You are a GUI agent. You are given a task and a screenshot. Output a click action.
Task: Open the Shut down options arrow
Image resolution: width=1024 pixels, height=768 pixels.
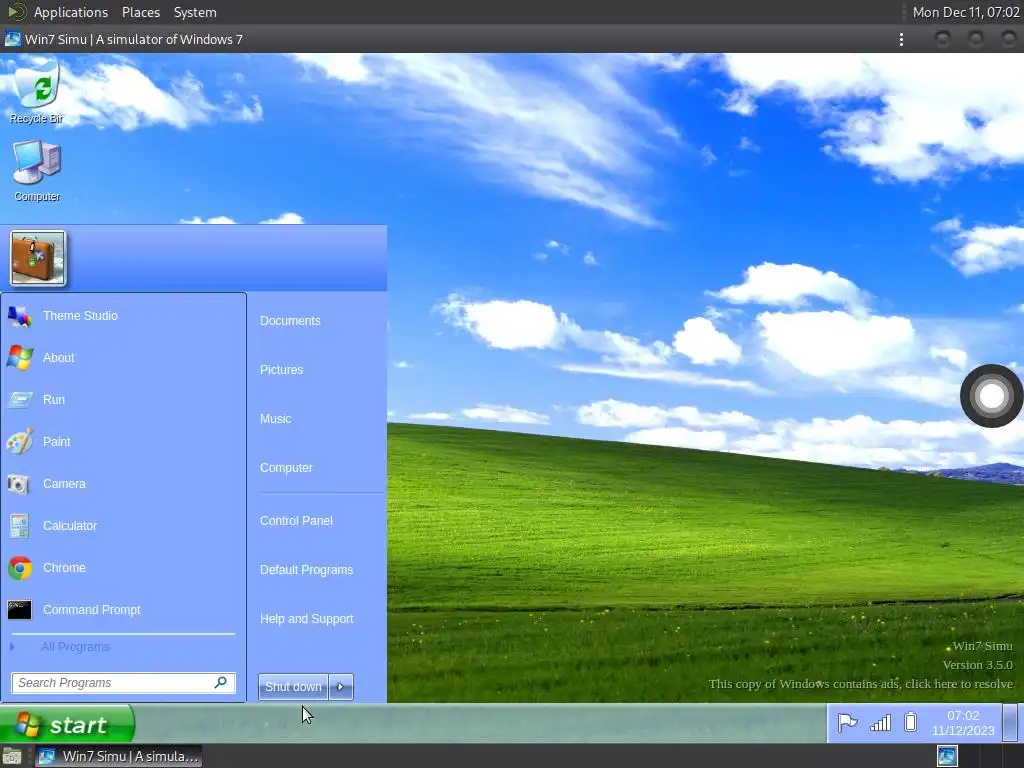[341, 687]
